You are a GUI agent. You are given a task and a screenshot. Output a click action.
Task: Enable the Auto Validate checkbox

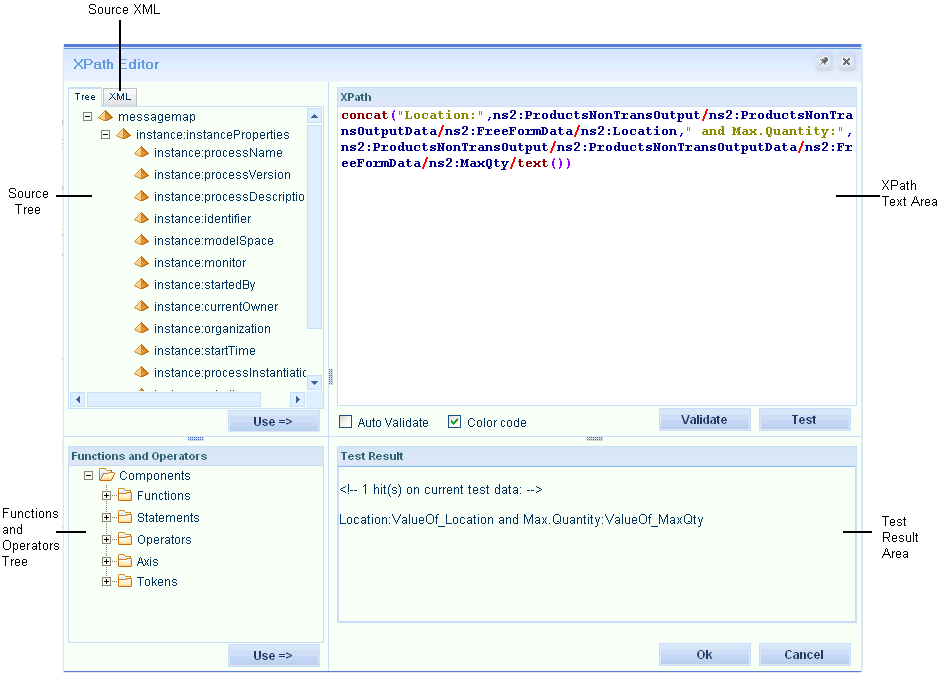click(346, 422)
